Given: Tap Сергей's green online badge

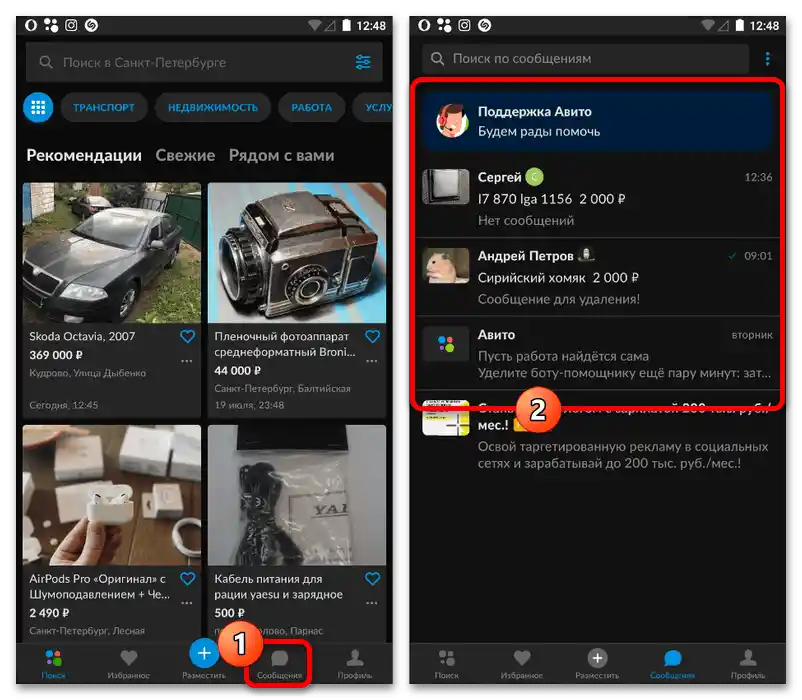Looking at the screenshot, I should [x=534, y=177].
